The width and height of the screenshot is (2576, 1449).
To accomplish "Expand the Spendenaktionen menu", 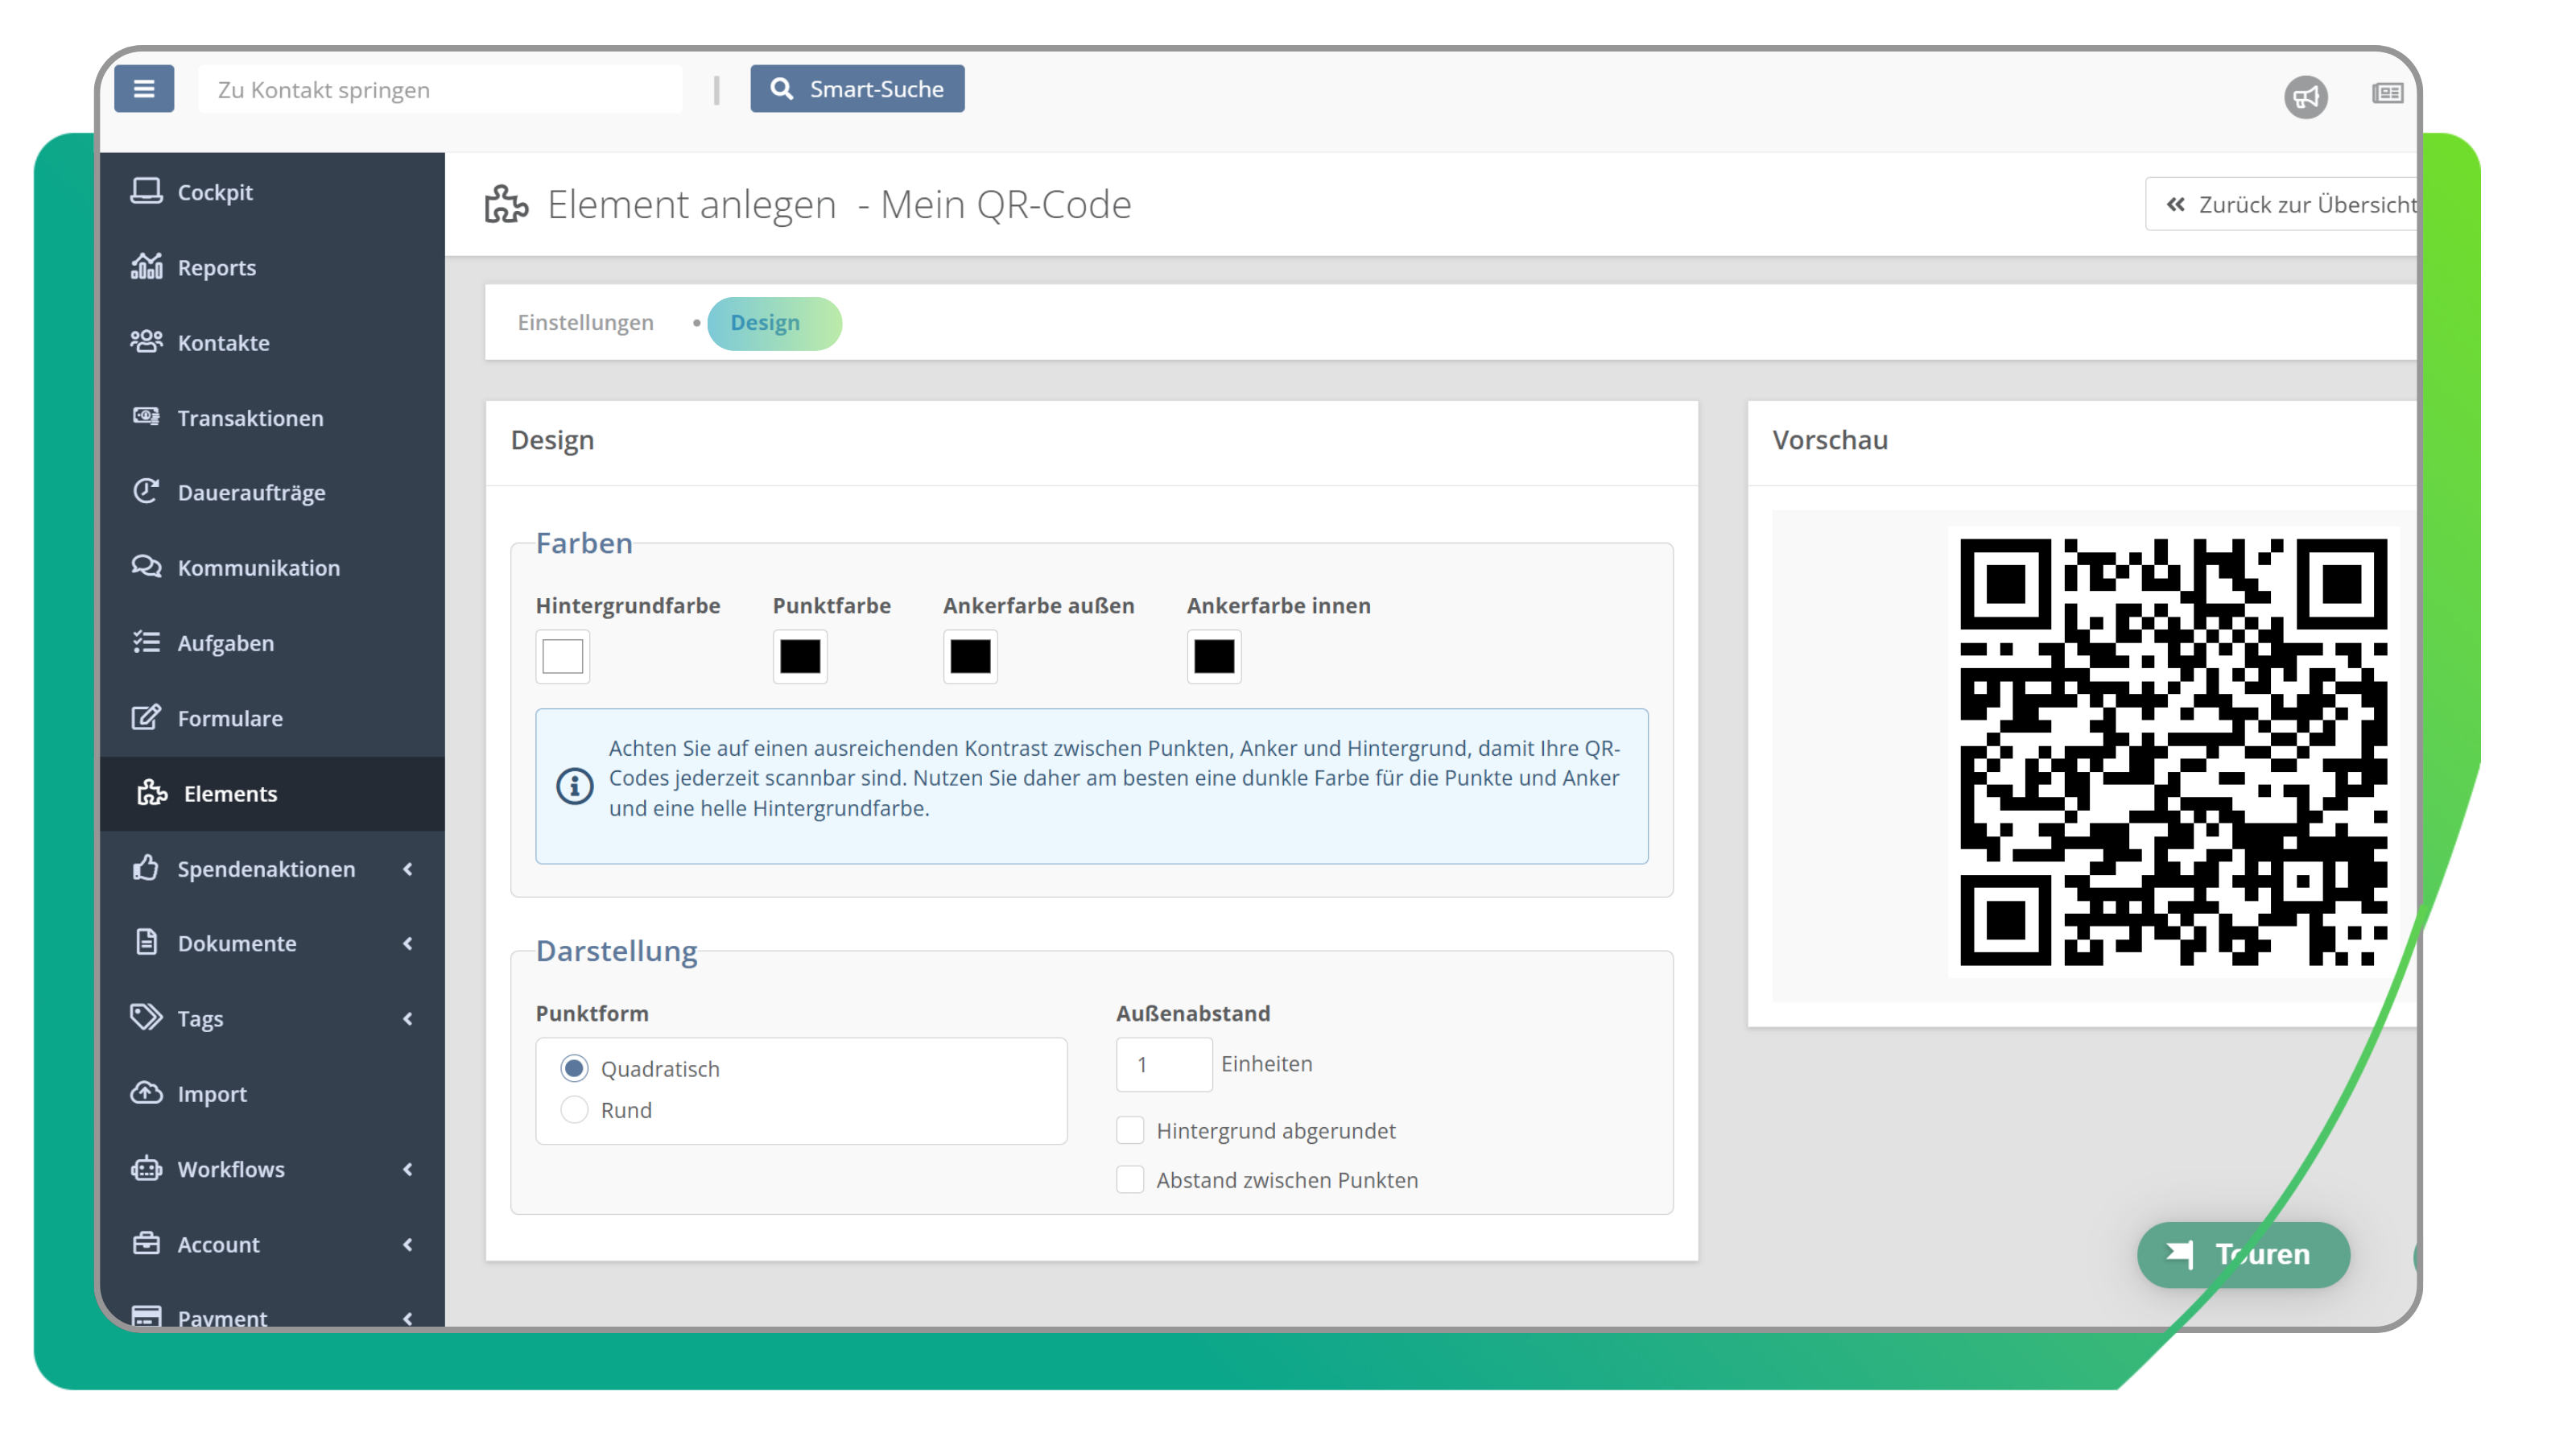I will 266,869.
